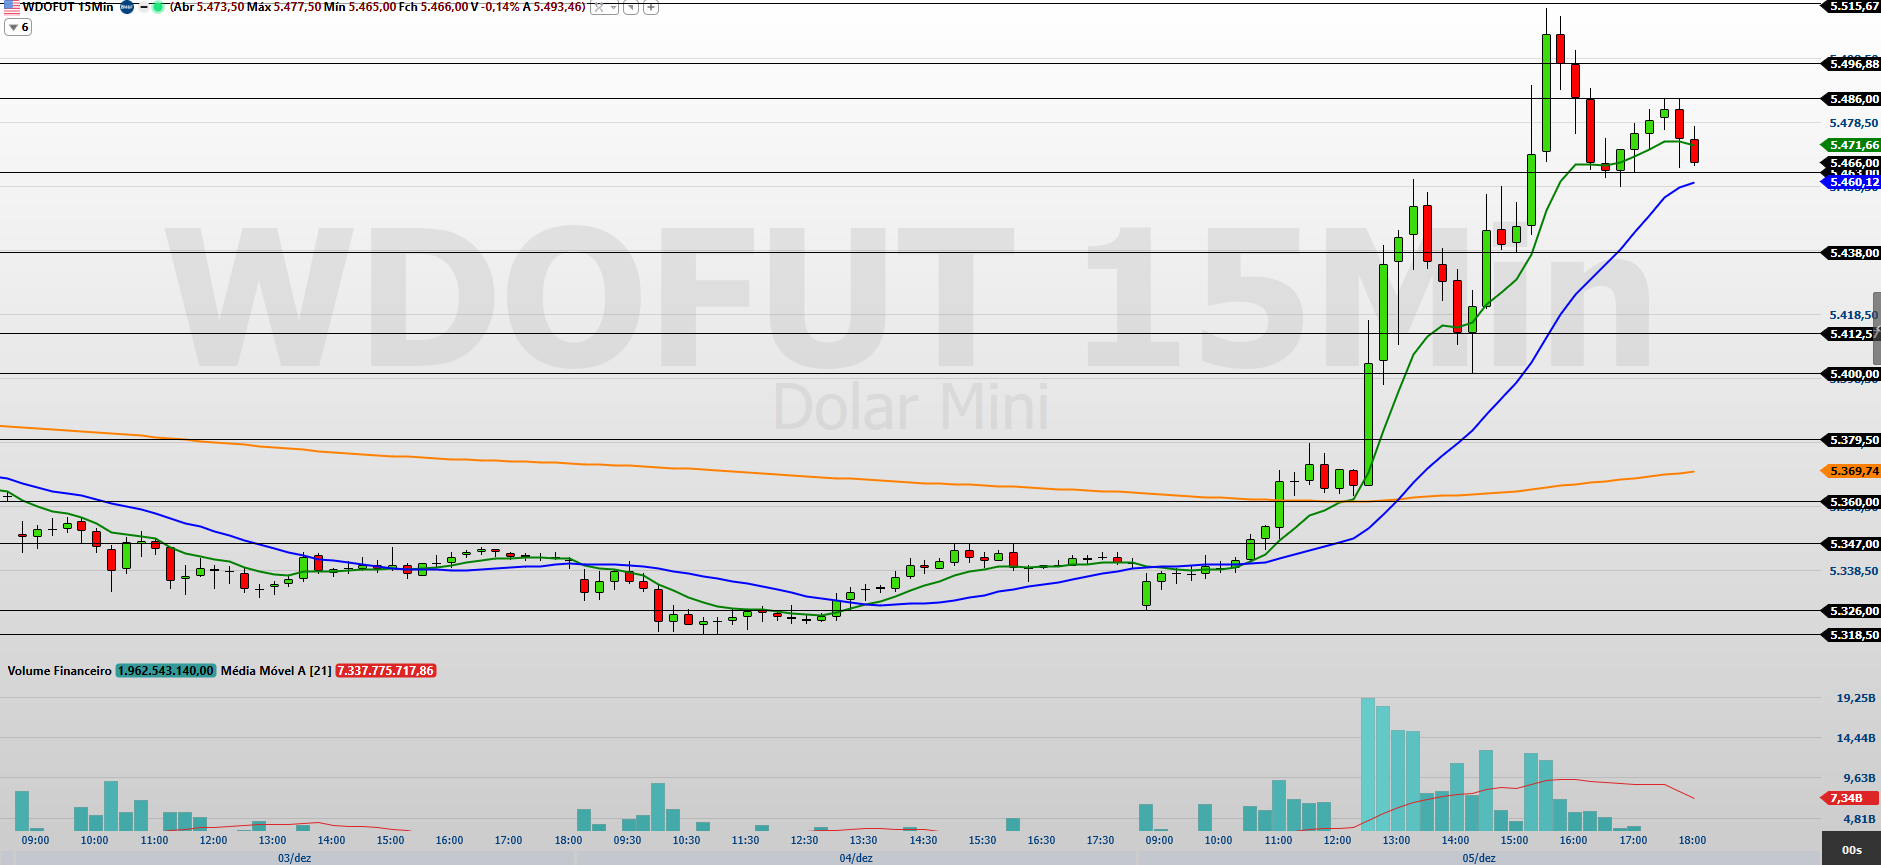Image resolution: width=1881 pixels, height=865 pixels.
Task: Click the green connection status dot
Action: (x=157, y=7)
